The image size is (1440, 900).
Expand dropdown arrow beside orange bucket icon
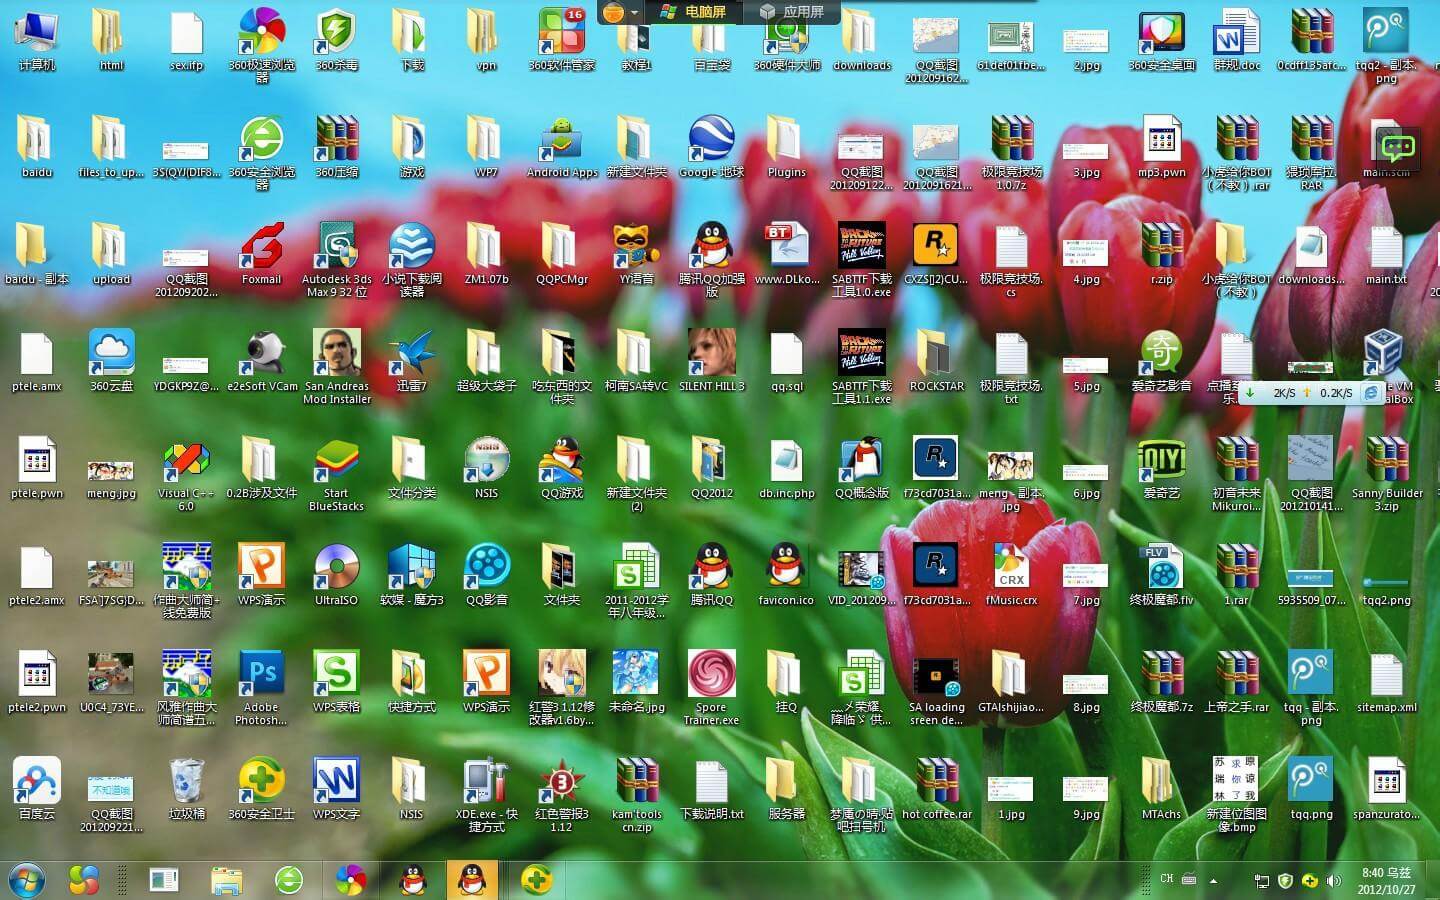tap(634, 13)
